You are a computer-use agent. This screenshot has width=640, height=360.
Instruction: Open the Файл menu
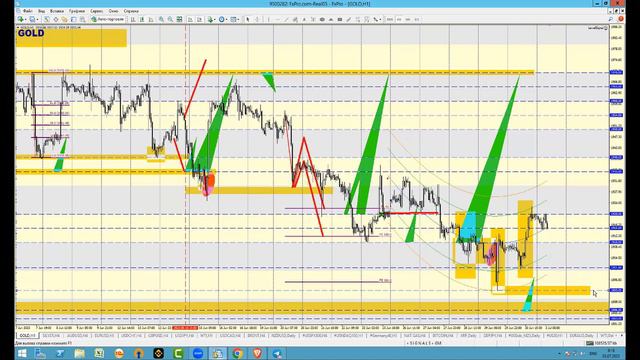coord(28,11)
